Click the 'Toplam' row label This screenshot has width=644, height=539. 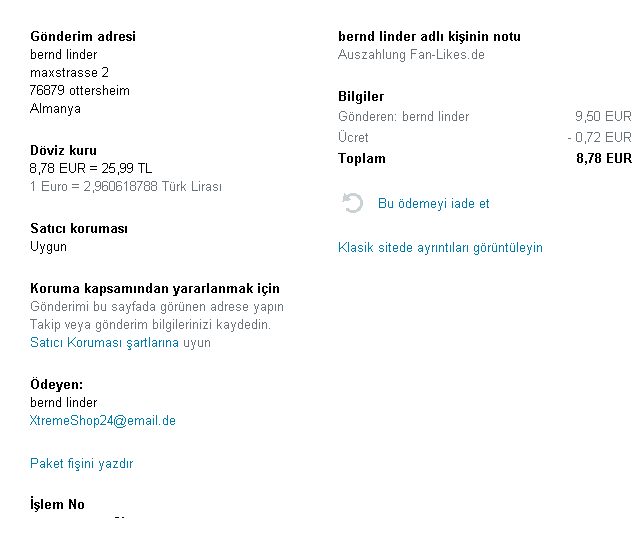(x=362, y=158)
